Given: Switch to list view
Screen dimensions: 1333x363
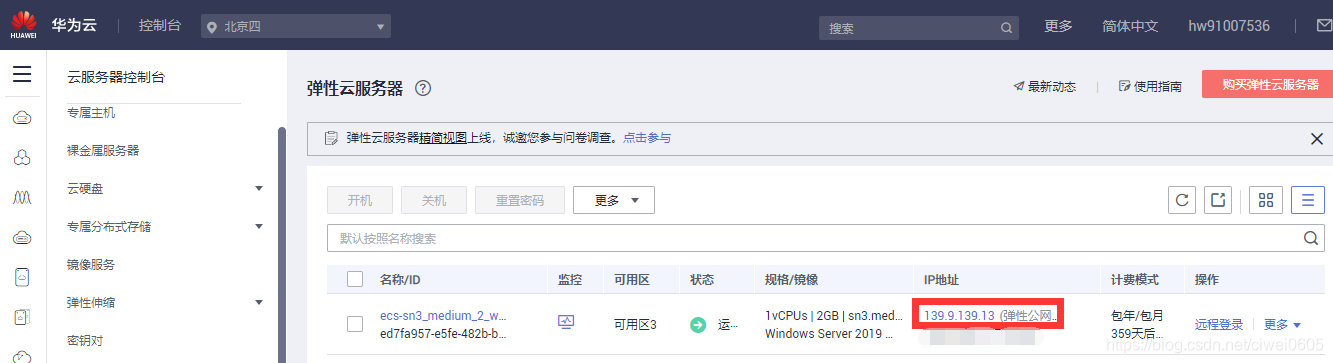Looking at the screenshot, I should click(x=1307, y=200).
